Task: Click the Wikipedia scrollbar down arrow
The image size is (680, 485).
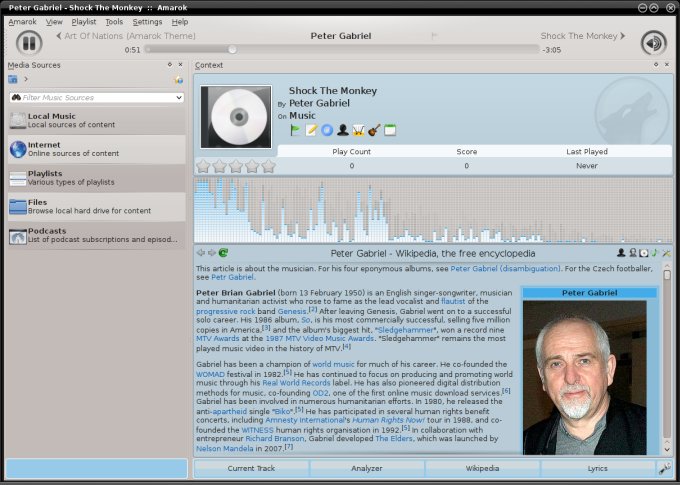Action: coord(667,449)
